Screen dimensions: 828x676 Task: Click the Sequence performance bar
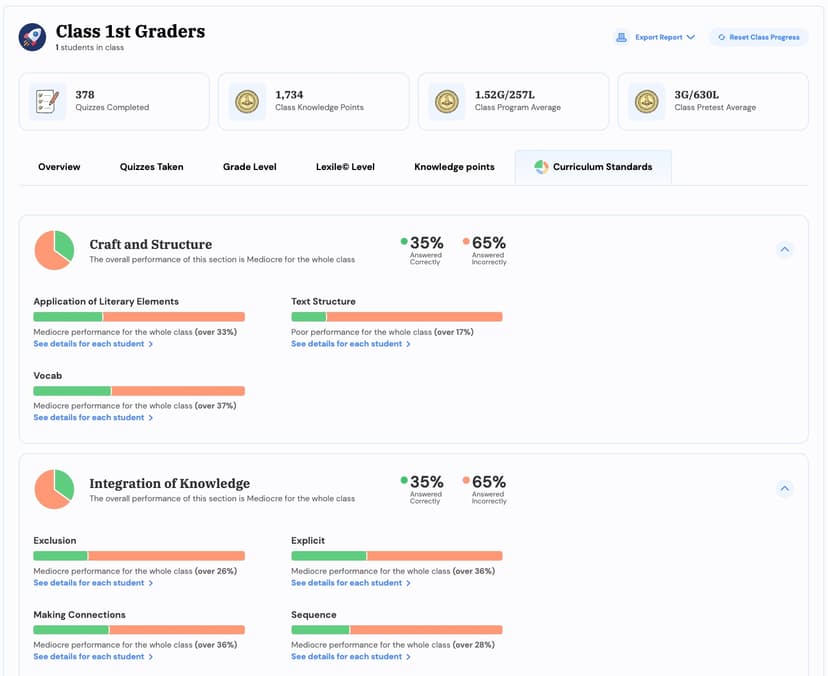pos(396,630)
